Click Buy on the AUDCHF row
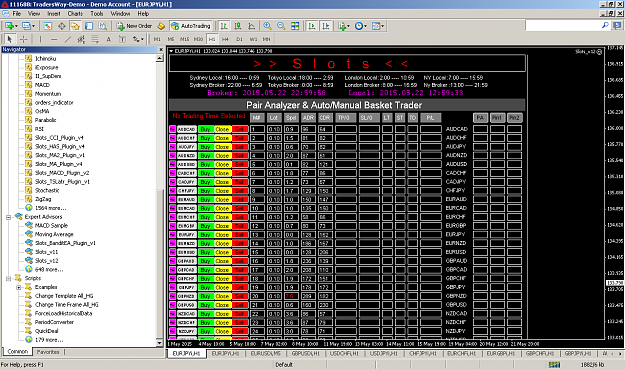Image resolution: width=625 pixels, height=369 pixels. (206, 138)
